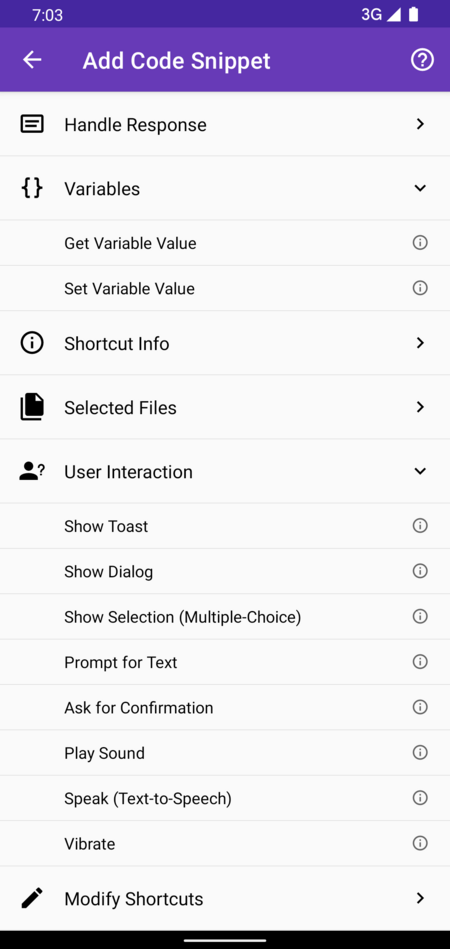
Task: Expand the Handle Response section
Action: tap(225, 124)
